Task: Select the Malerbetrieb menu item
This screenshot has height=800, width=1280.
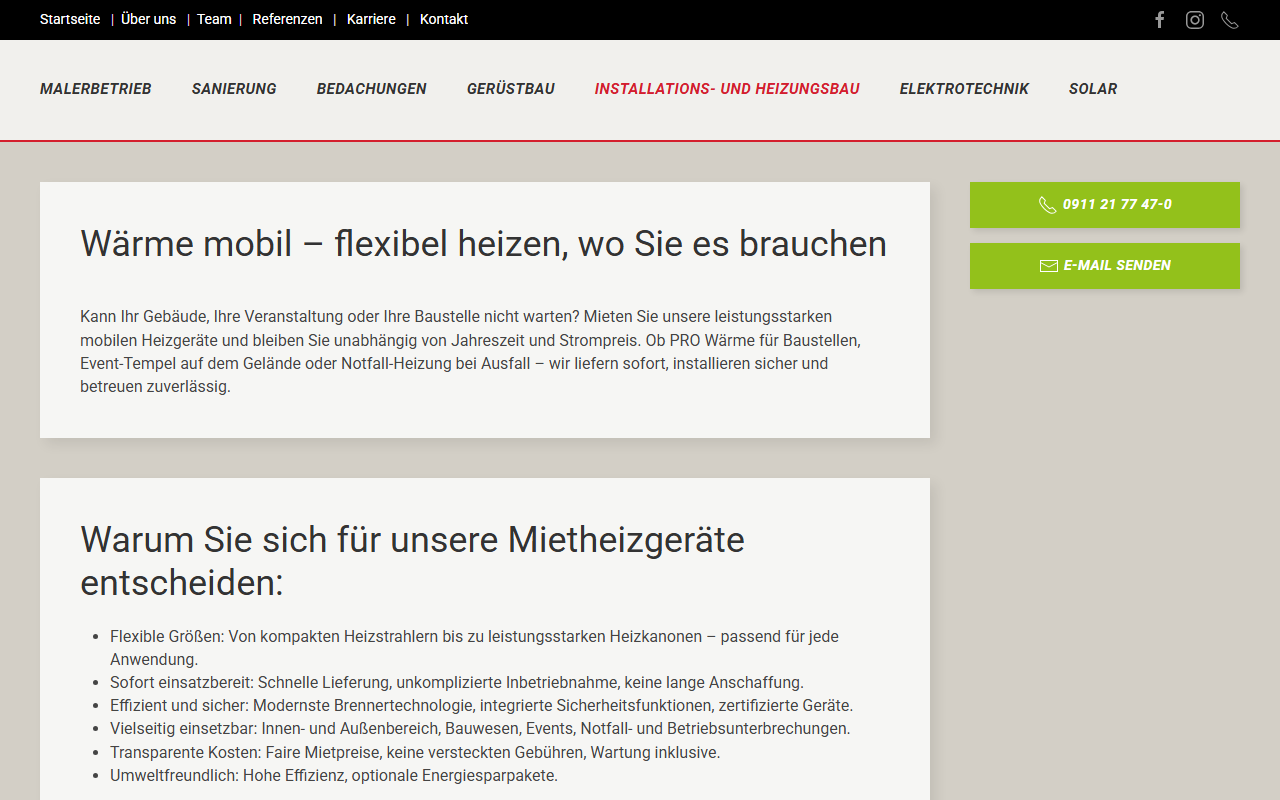Action: (96, 89)
